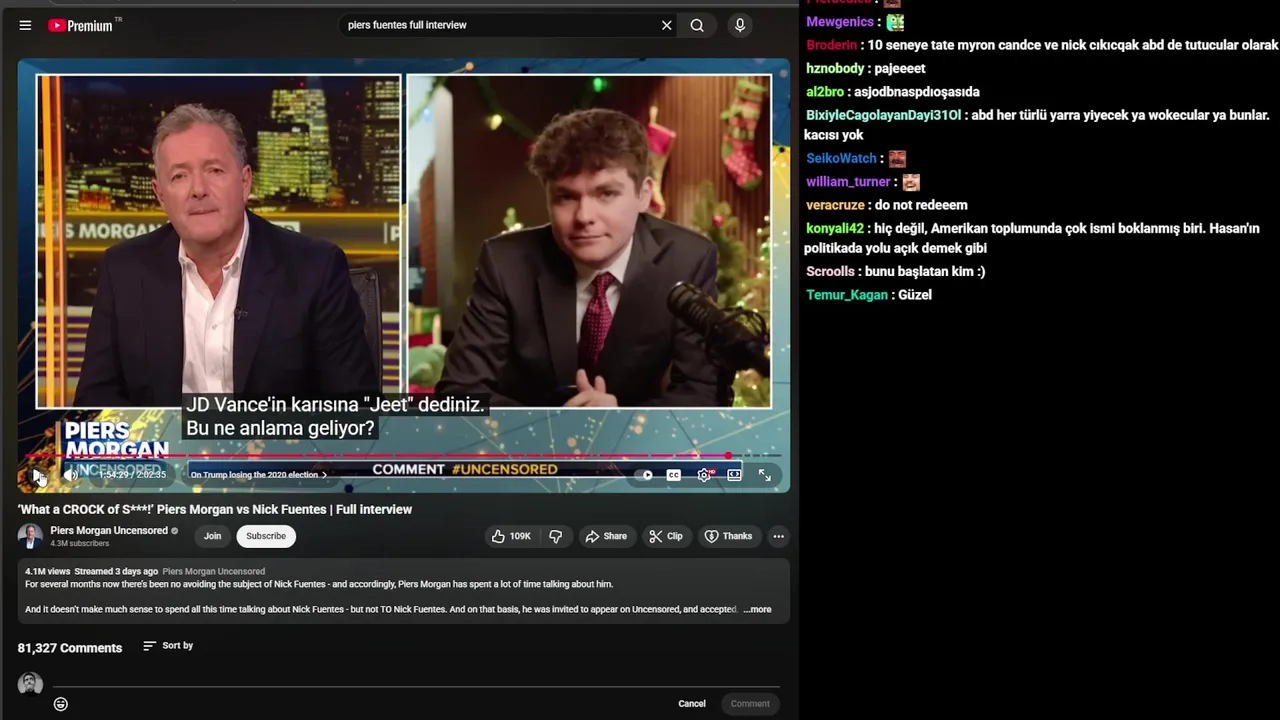Open chapter 'On Trump losing the 2020 election'

click(258, 475)
